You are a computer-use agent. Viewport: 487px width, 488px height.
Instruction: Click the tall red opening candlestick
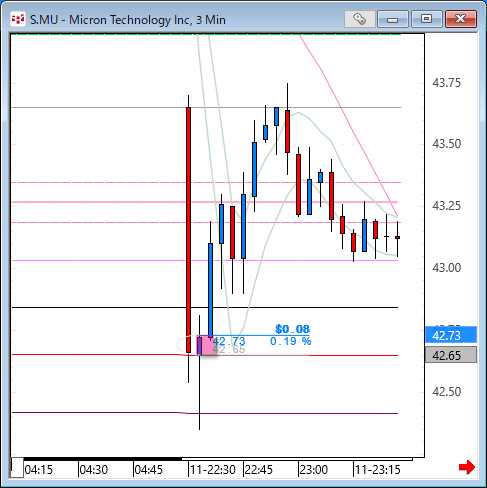click(x=188, y=229)
